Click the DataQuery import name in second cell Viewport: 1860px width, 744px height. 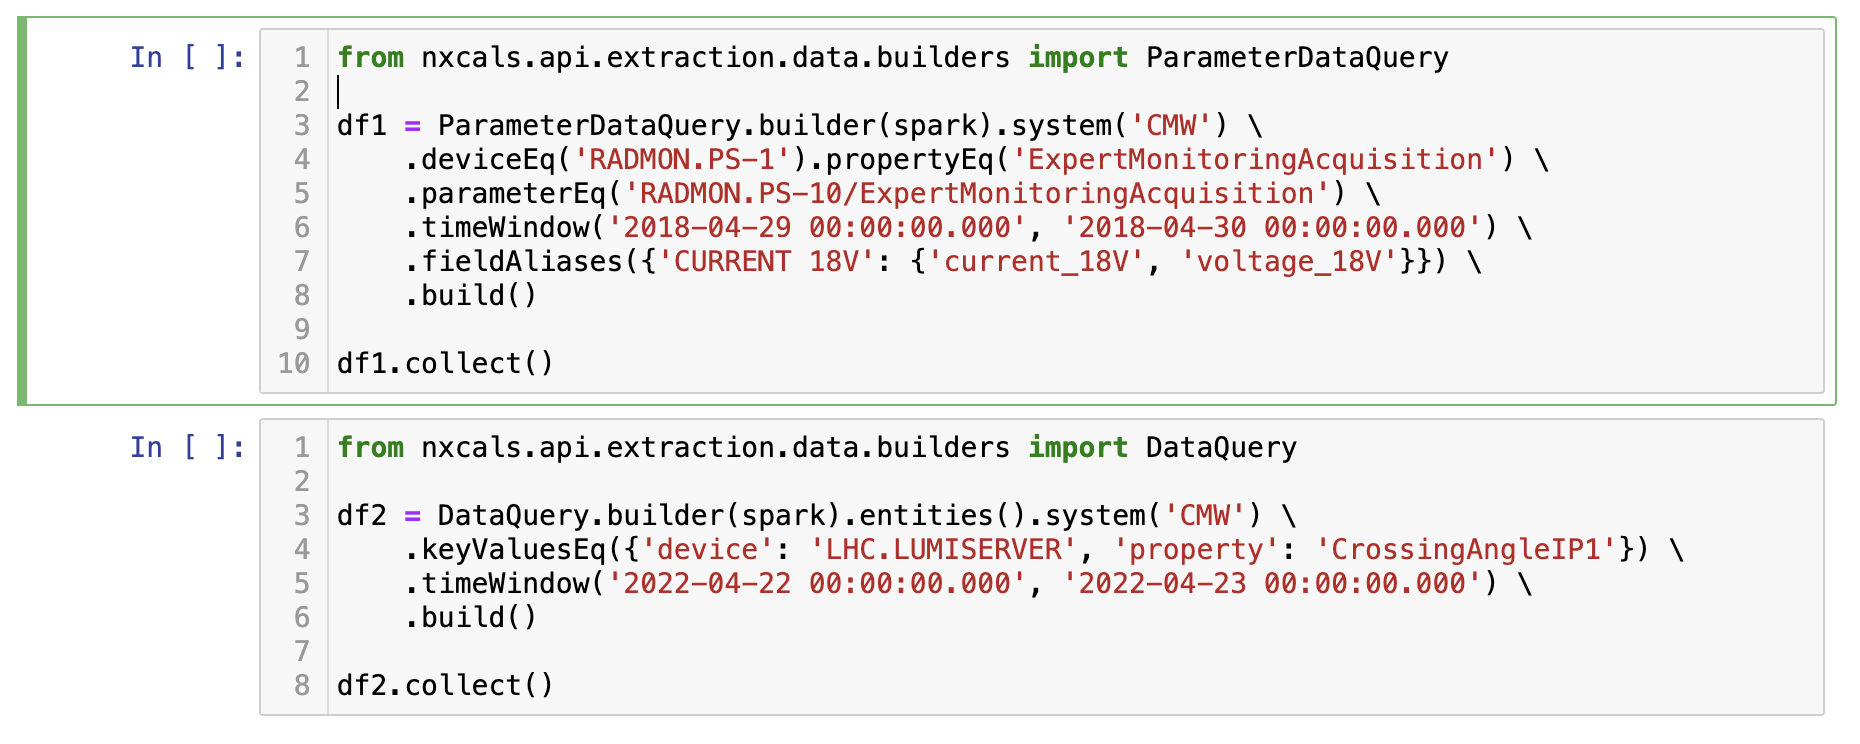point(1220,447)
